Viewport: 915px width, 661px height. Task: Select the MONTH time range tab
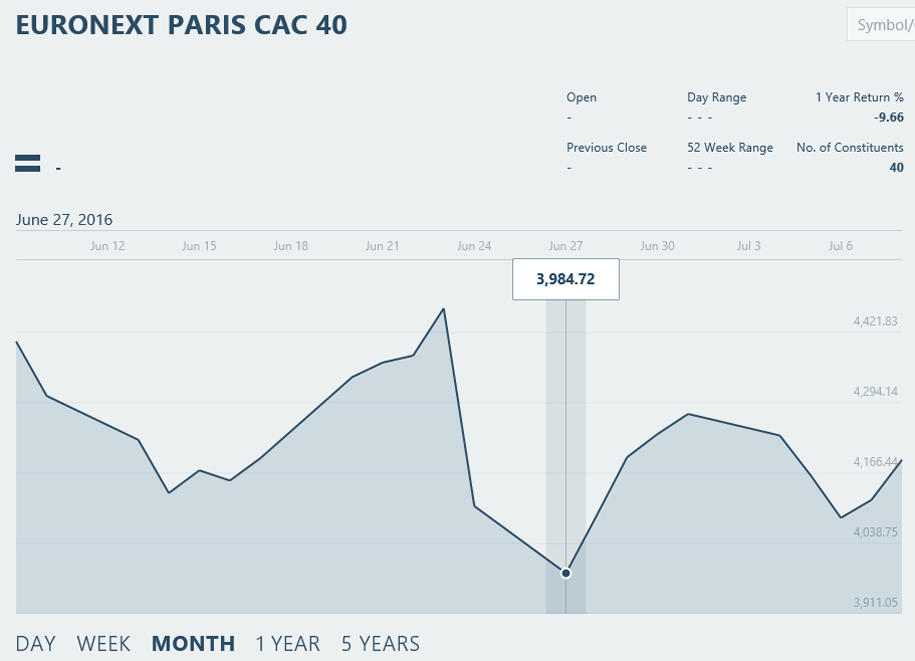pyautogui.click(x=193, y=644)
